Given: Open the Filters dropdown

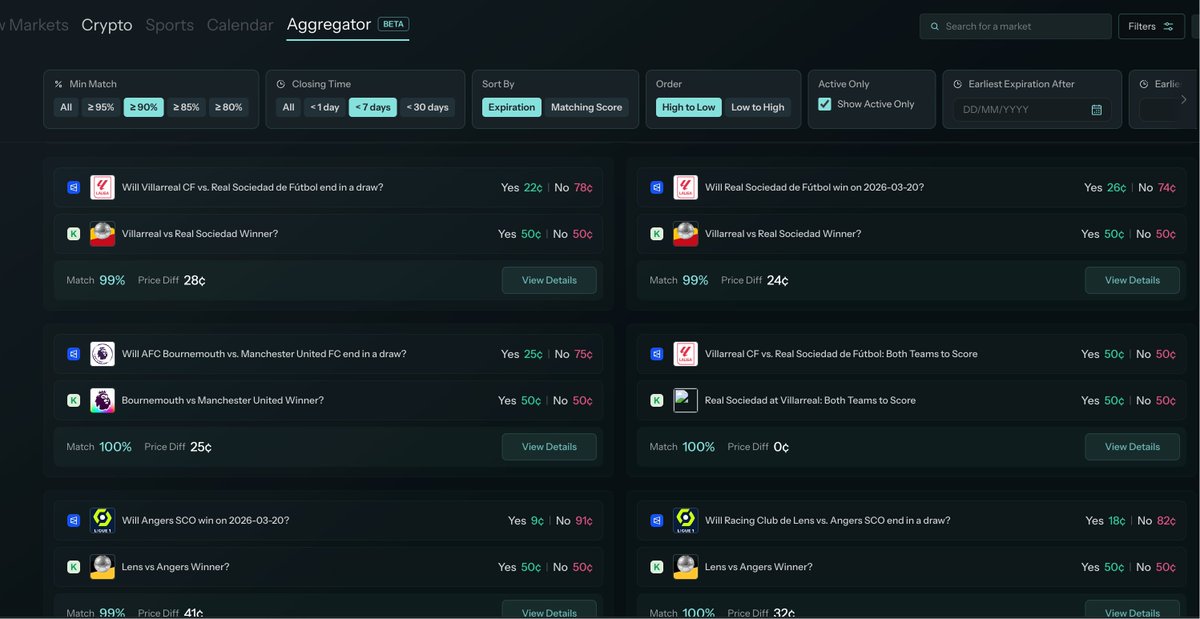Looking at the screenshot, I should pos(1150,27).
